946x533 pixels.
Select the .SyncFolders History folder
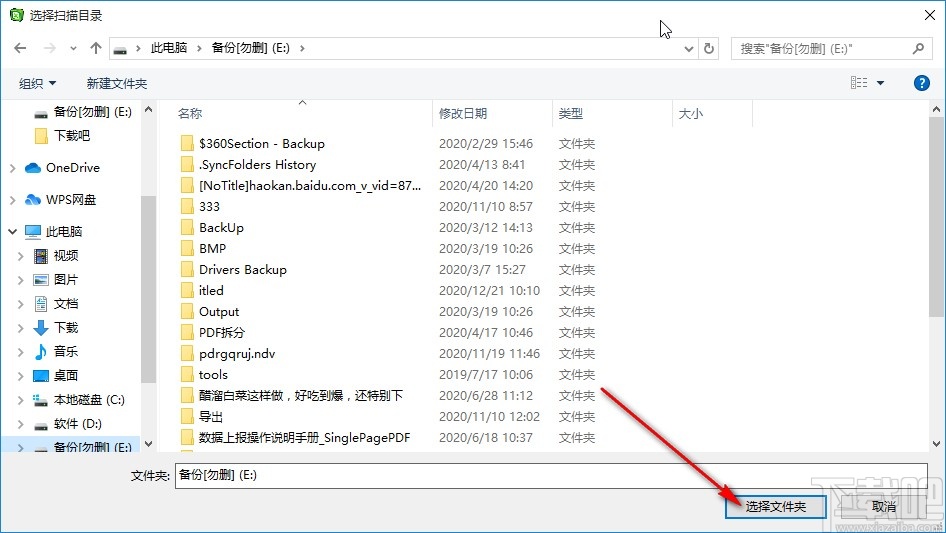tap(258, 165)
